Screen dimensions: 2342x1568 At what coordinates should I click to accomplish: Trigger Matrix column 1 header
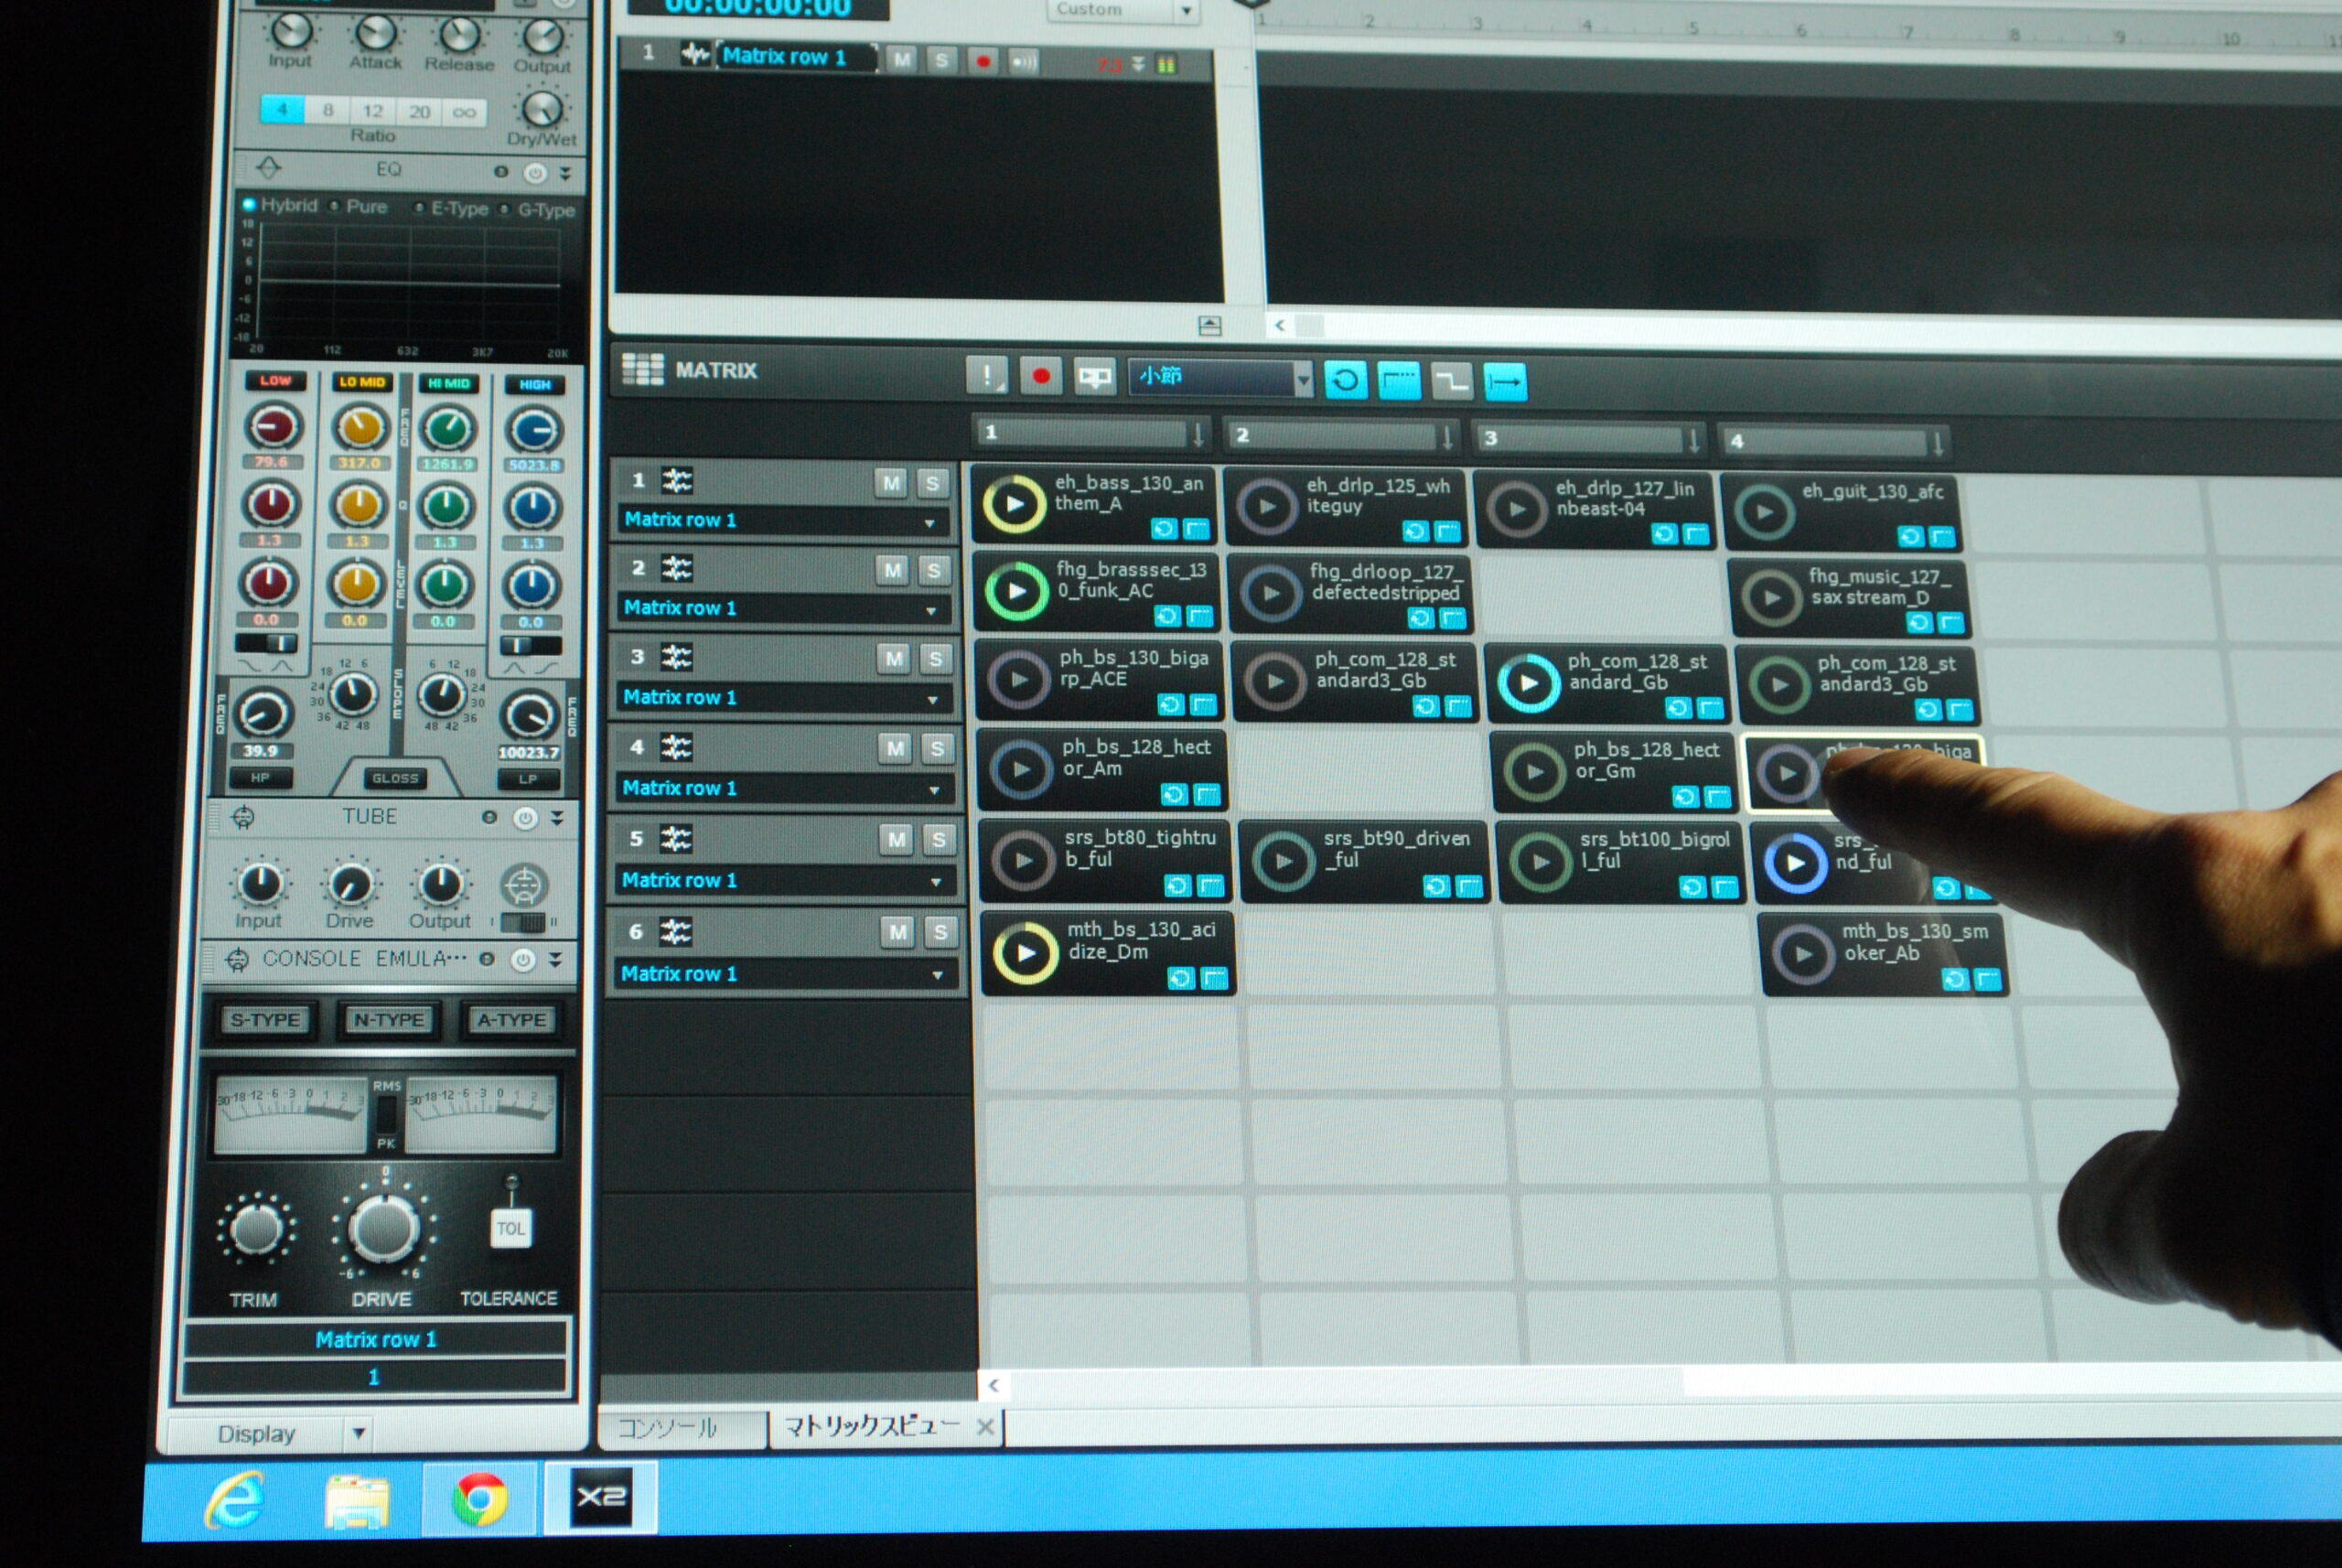point(1092,433)
